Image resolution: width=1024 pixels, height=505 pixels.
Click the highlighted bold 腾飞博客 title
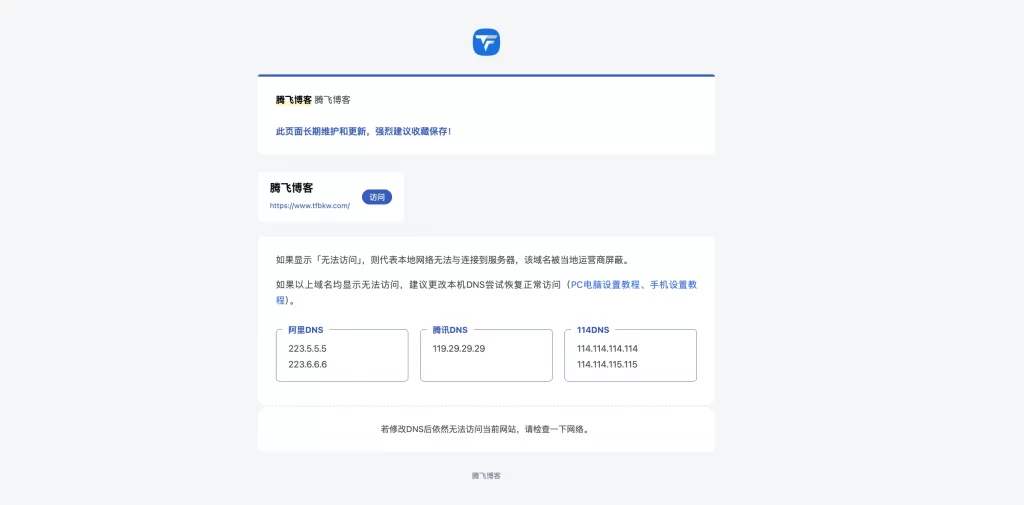coord(294,100)
